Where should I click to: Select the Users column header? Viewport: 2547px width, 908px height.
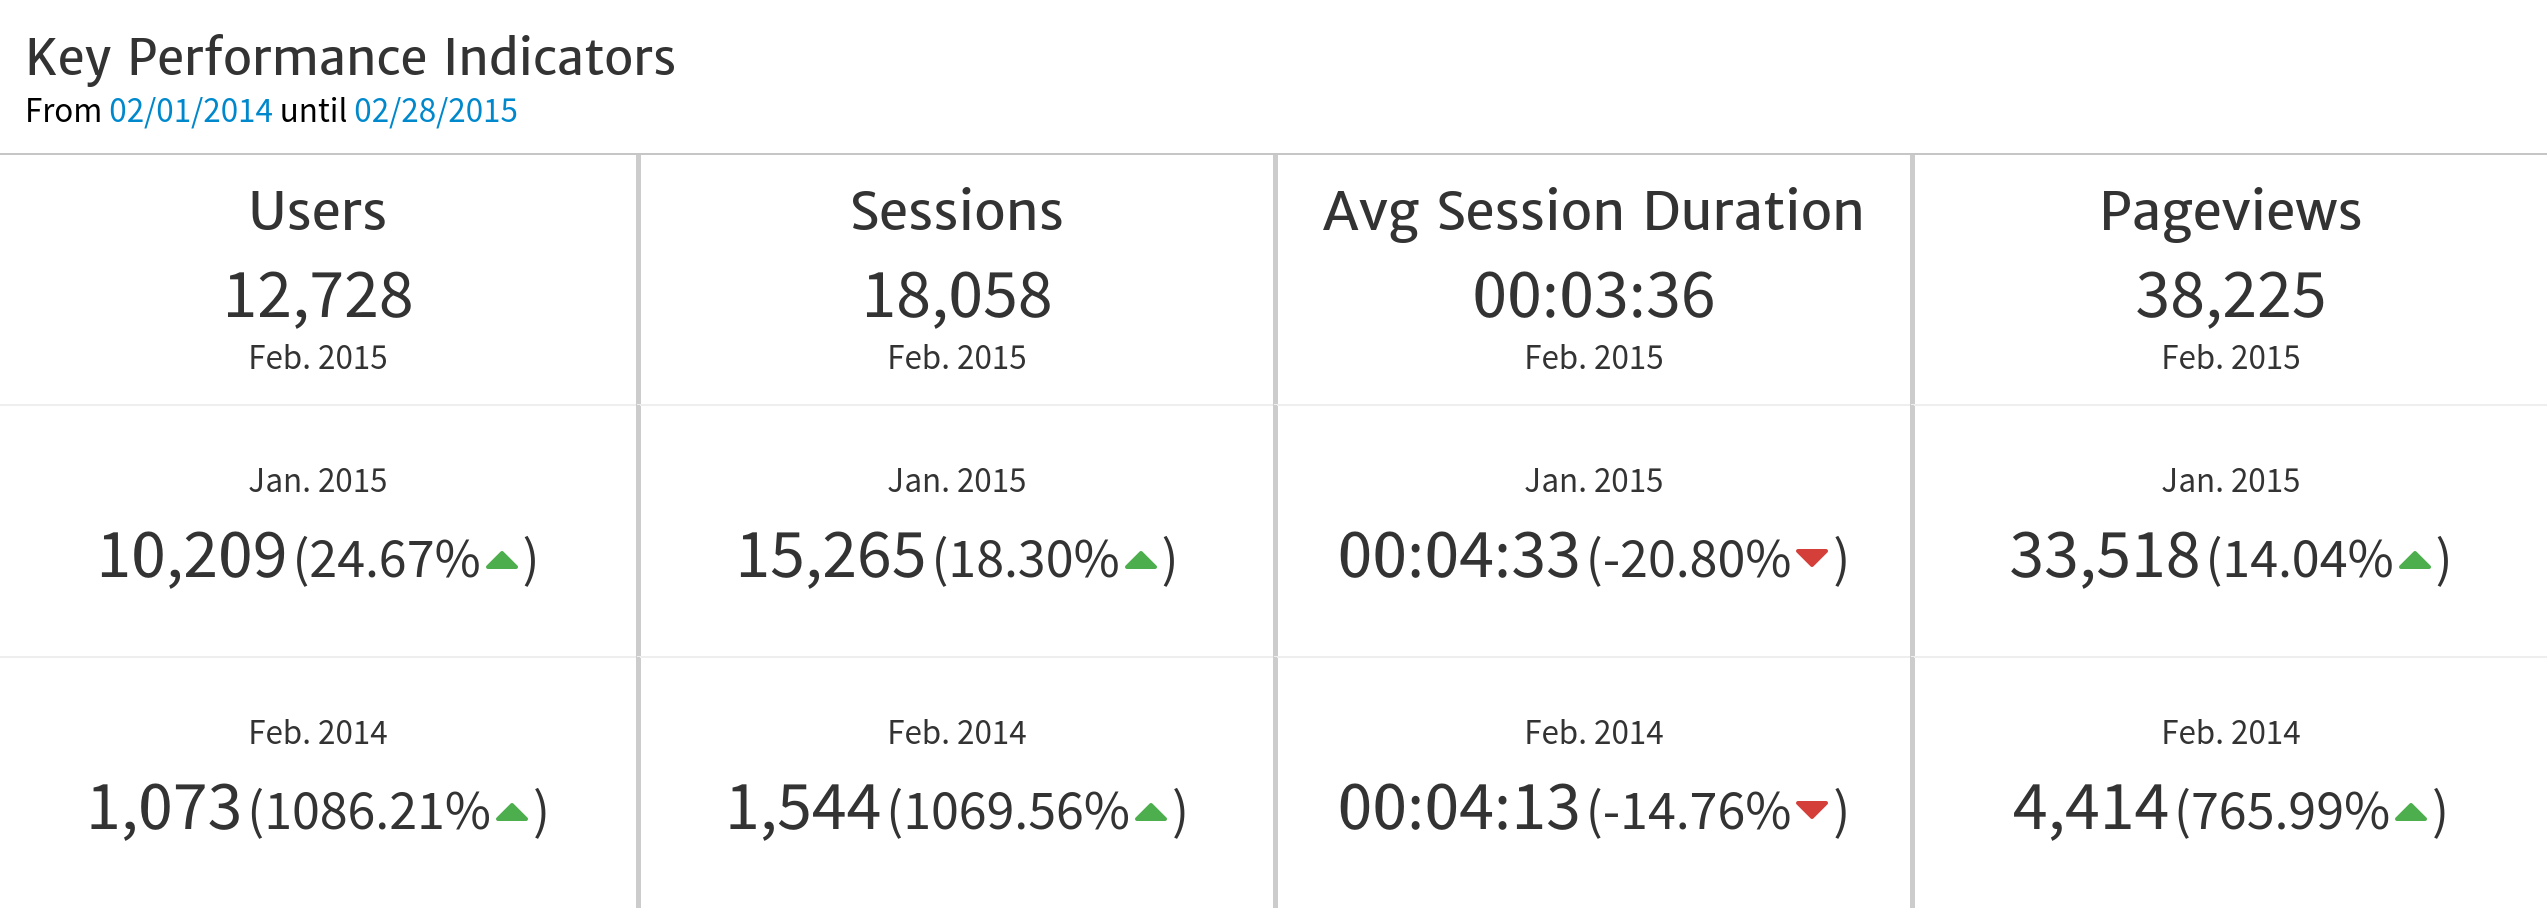coord(318,211)
